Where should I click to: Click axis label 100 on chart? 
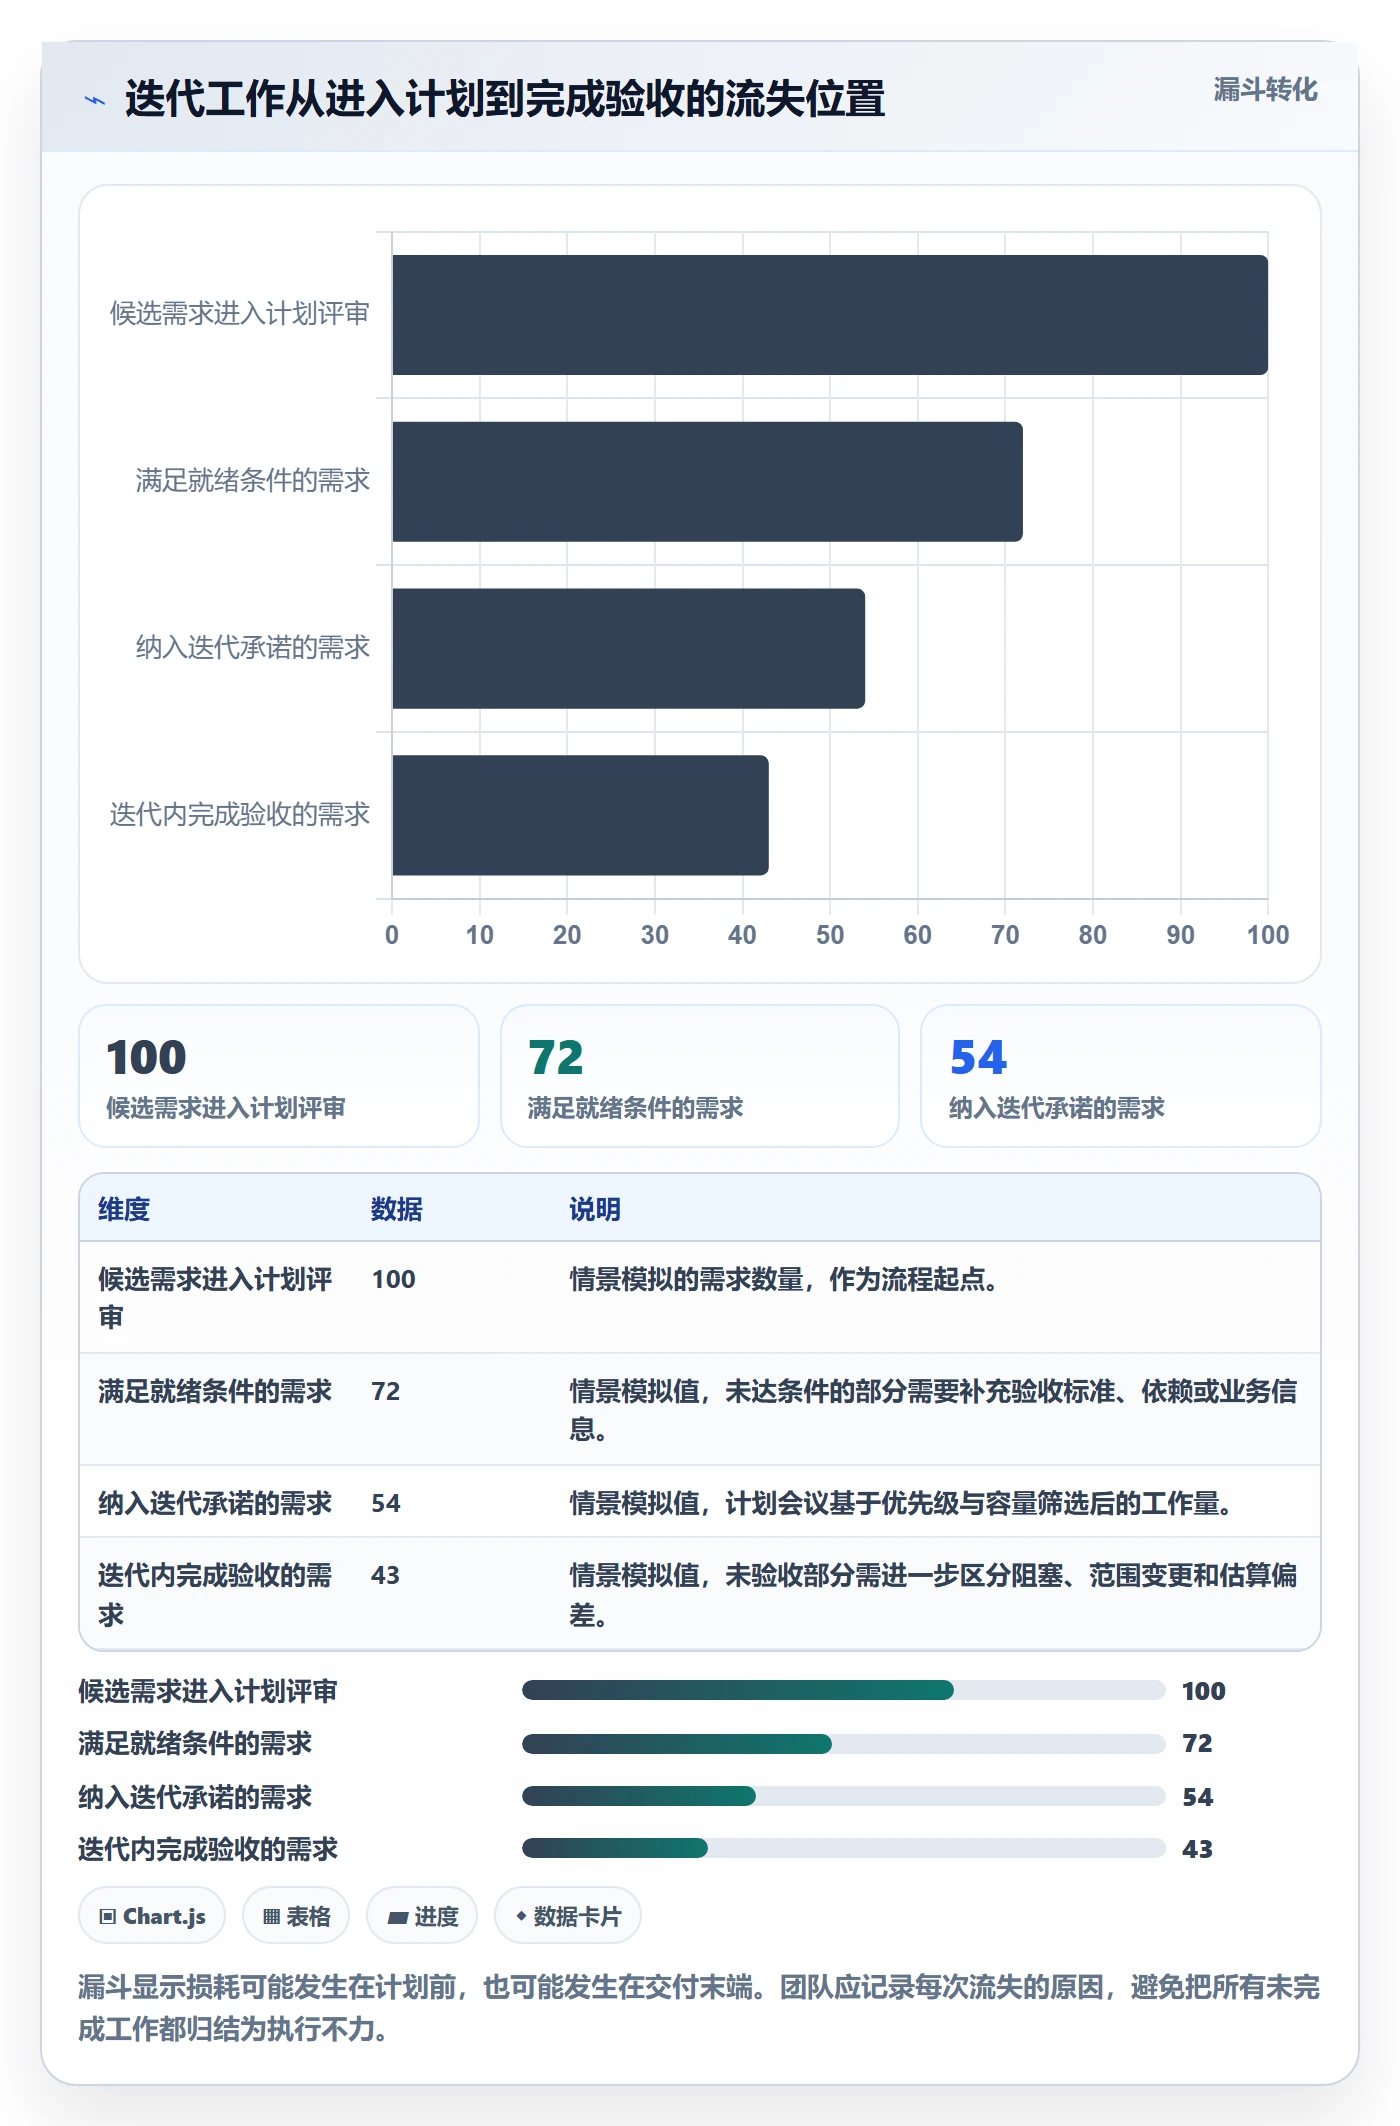tap(1268, 935)
